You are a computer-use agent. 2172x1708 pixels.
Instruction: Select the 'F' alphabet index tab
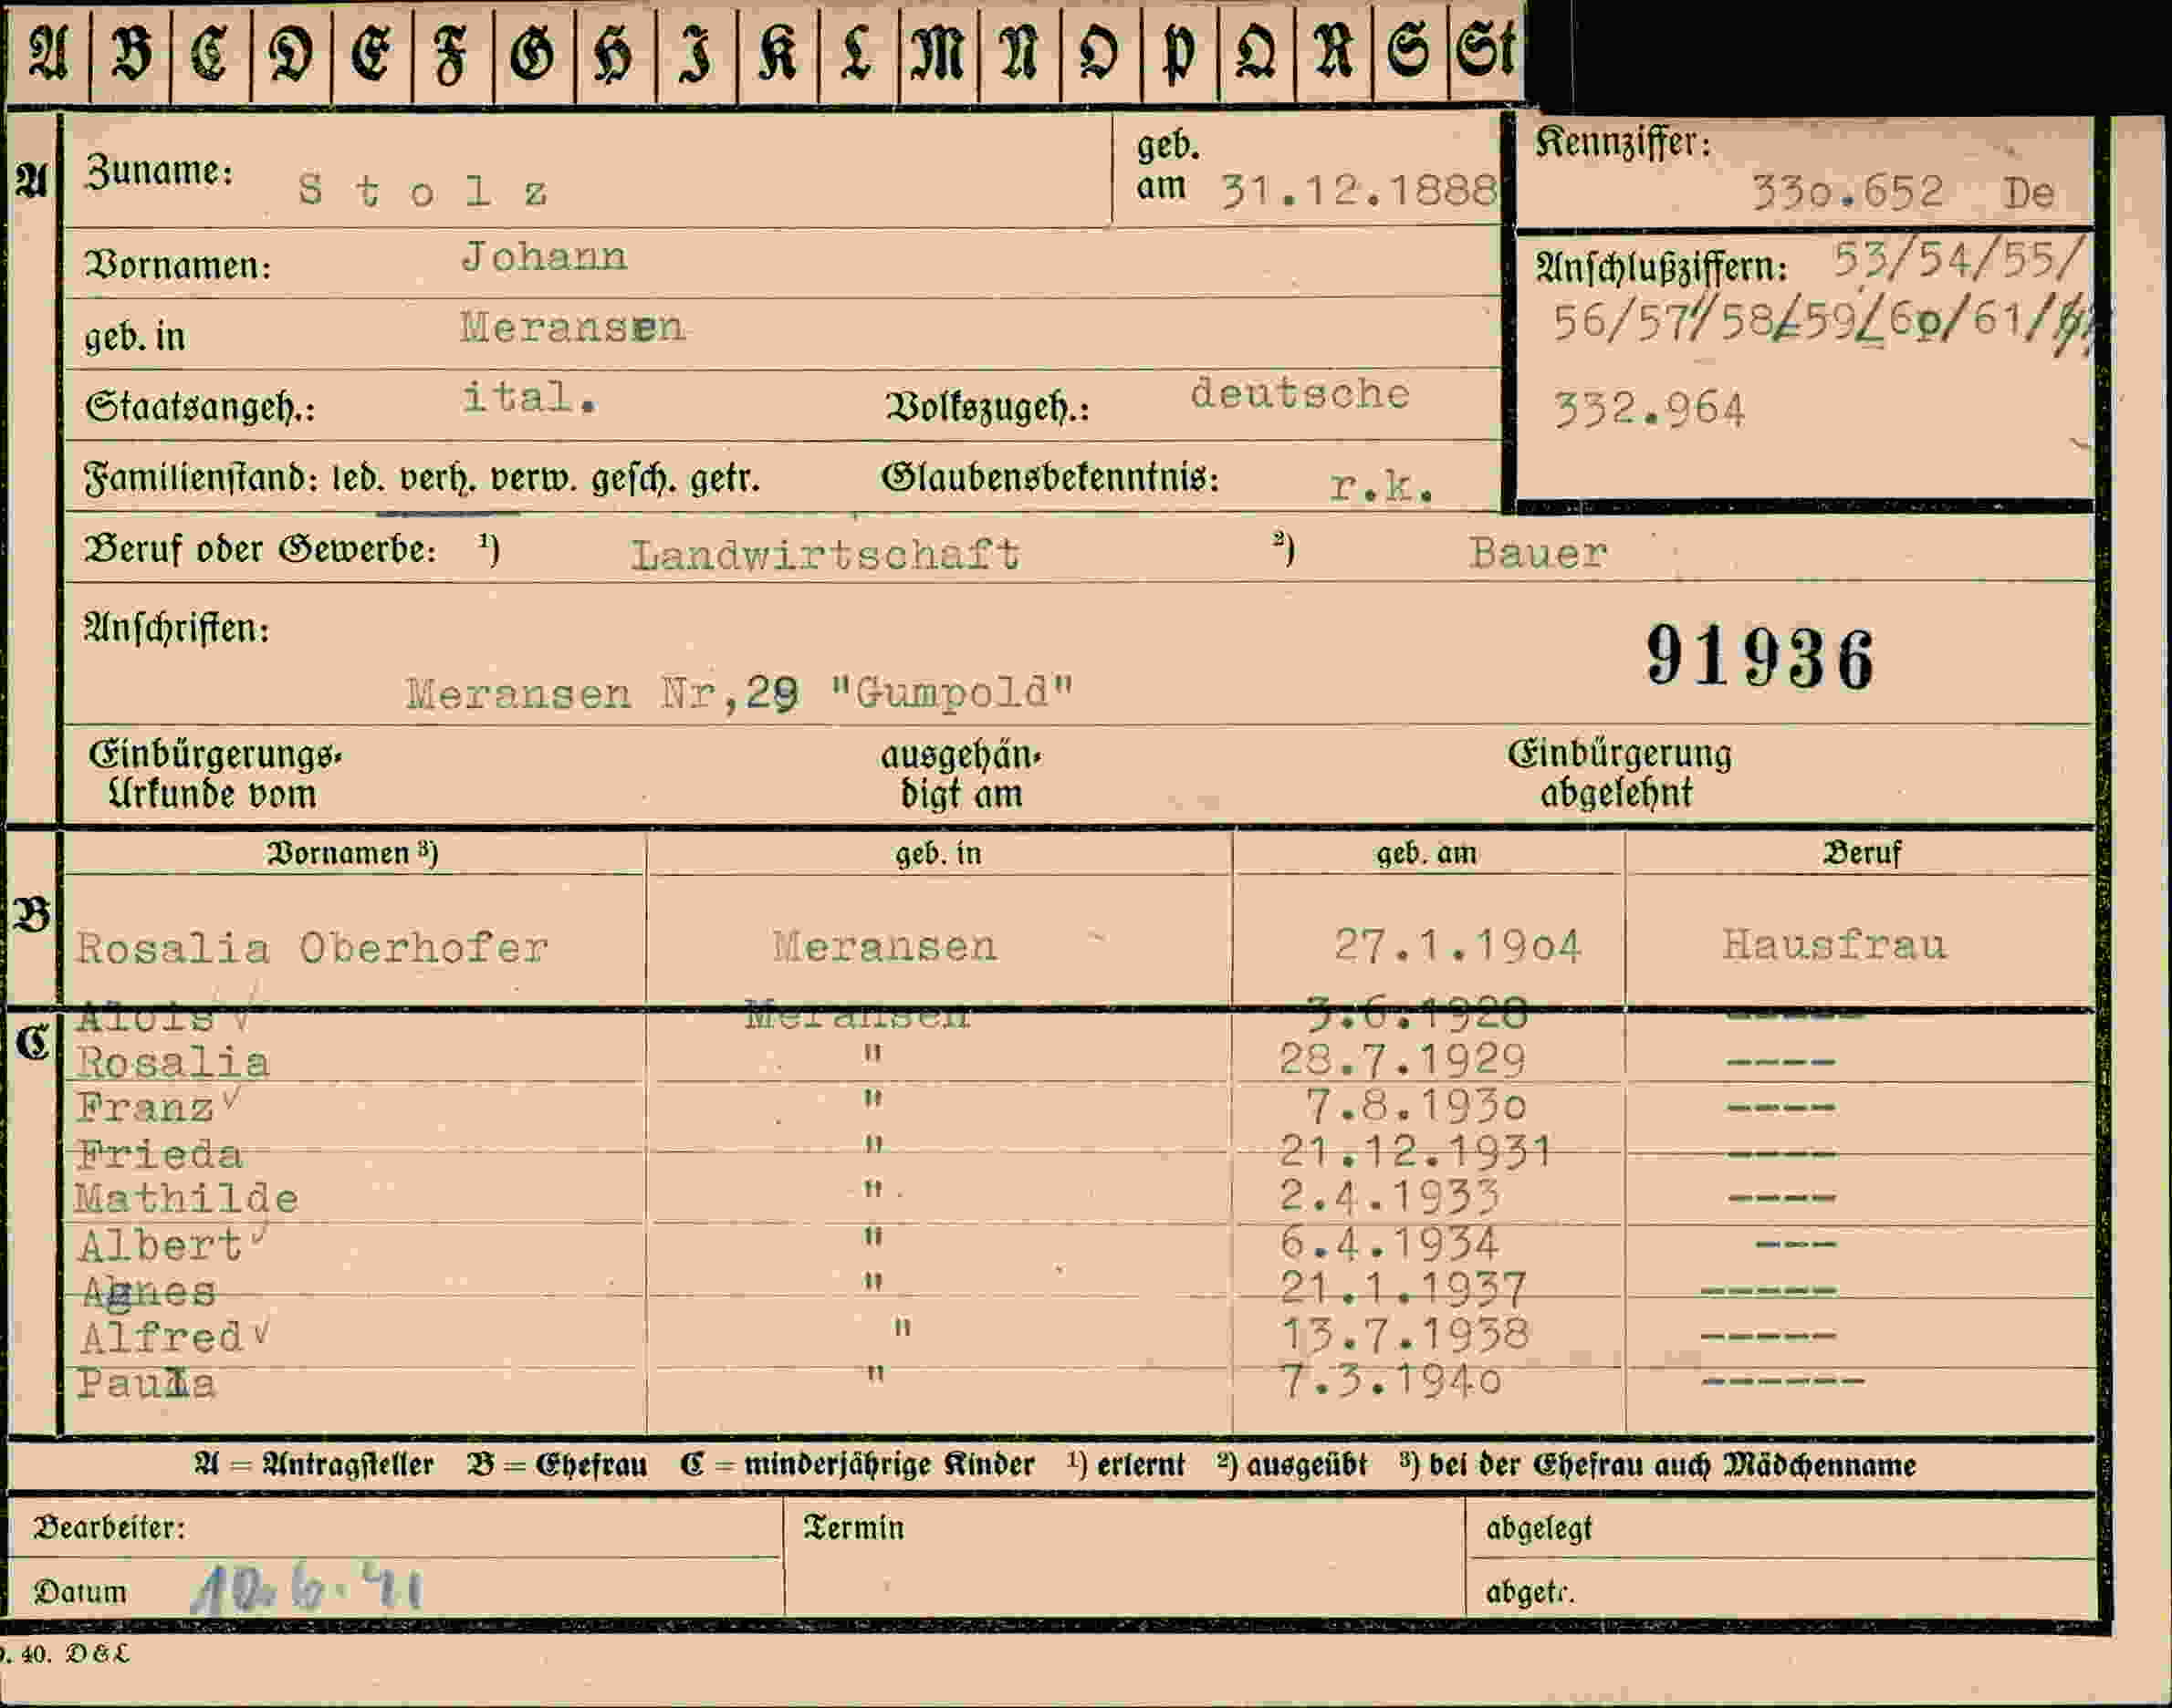pyautogui.click(x=452, y=52)
